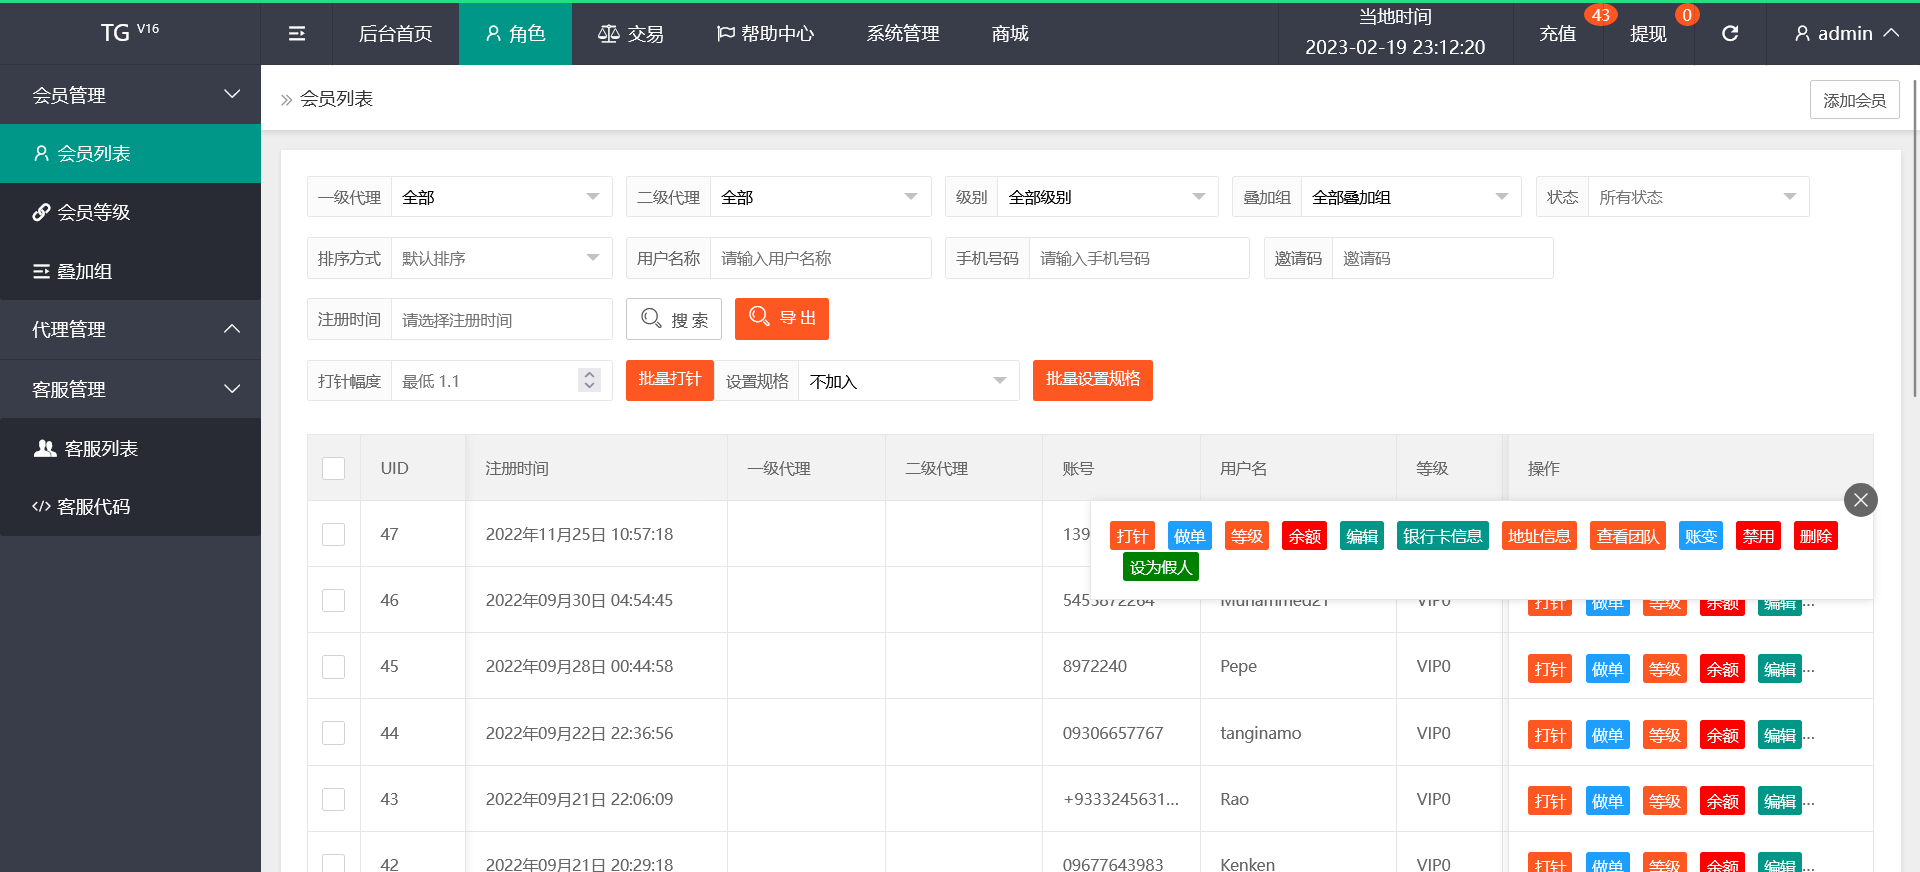The height and width of the screenshot is (872, 1920).
Task: Open the 一级代理 dropdown
Action: [x=500, y=197]
